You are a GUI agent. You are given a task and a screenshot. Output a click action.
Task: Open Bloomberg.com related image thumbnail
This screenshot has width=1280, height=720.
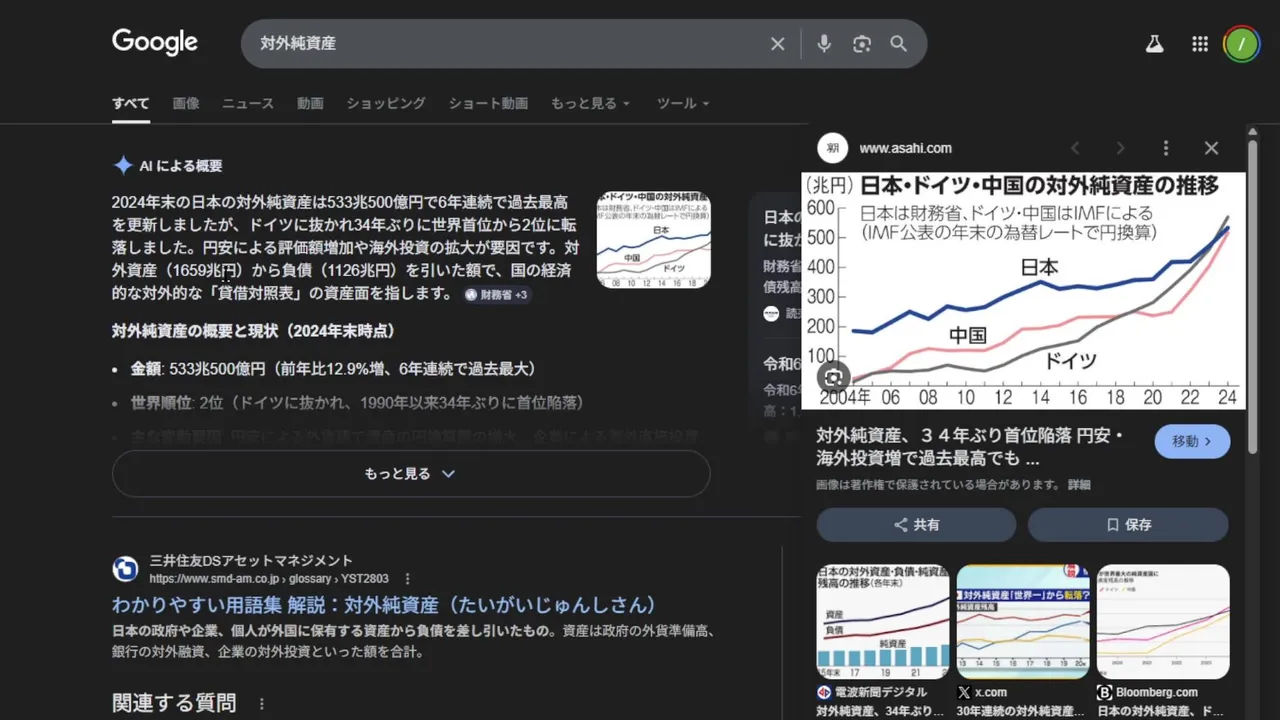(1163, 622)
